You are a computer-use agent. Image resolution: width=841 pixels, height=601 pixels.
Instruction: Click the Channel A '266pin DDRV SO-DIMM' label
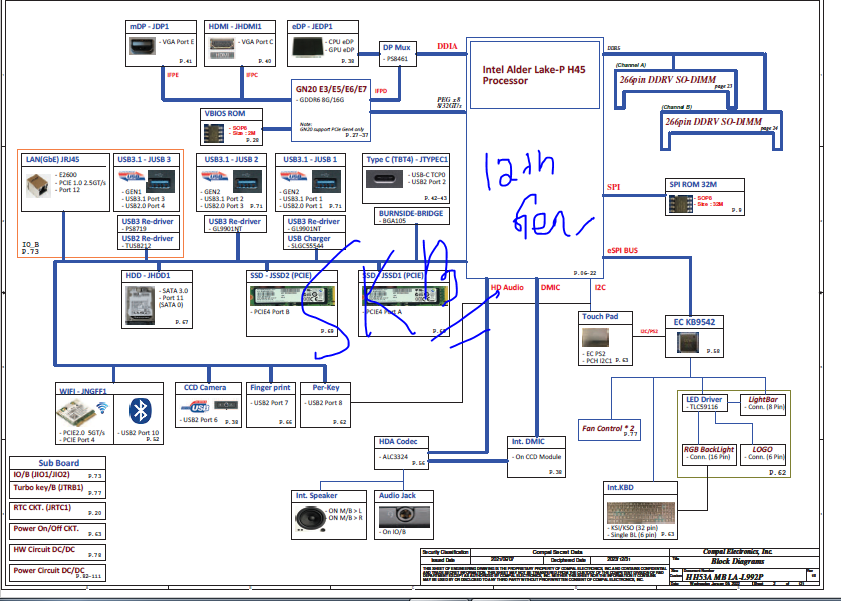668,80
